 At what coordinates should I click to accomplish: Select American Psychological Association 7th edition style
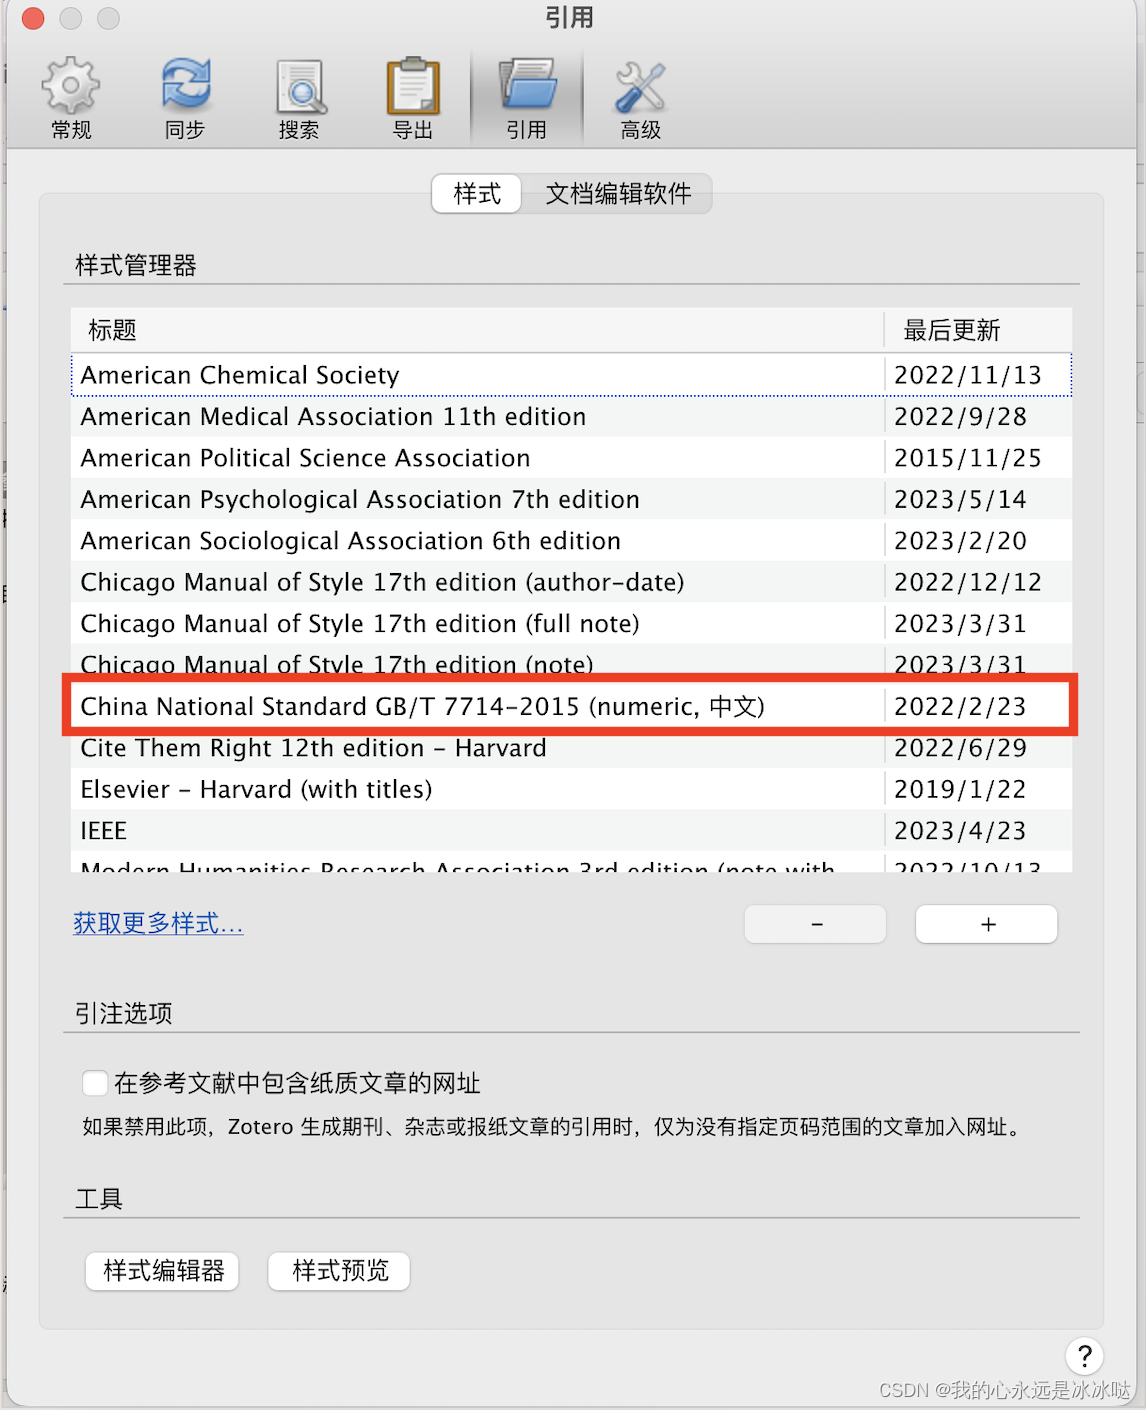pyautogui.click(x=571, y=499)
